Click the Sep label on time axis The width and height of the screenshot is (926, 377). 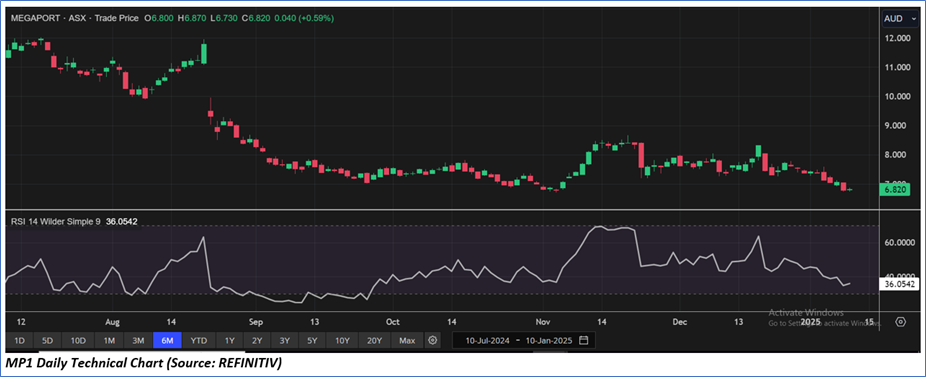coord(255,322)
